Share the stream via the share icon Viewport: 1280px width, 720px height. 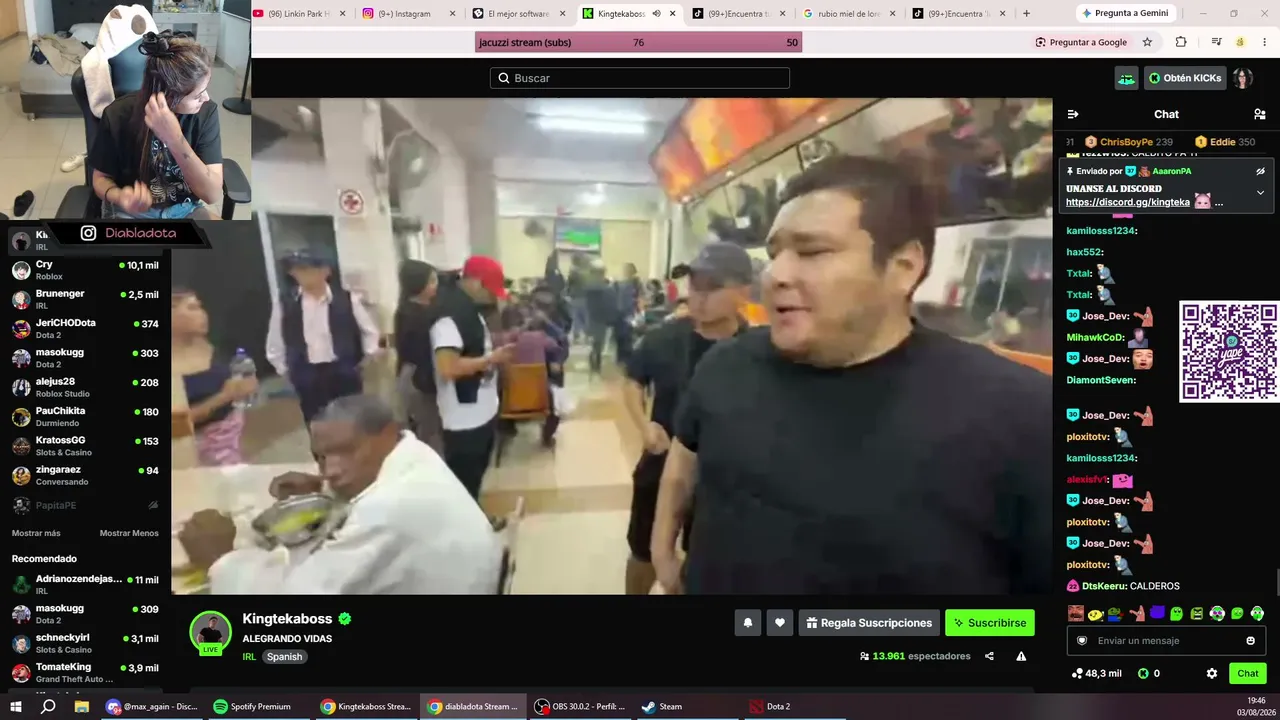(x=989, y=656)
